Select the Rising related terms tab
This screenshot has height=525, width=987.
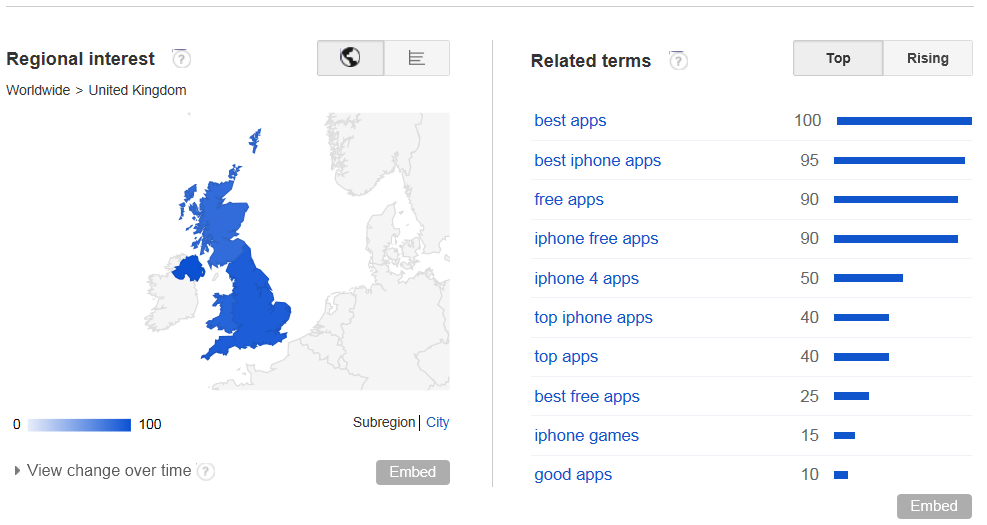pyautogui.click(x=927, y=58)
